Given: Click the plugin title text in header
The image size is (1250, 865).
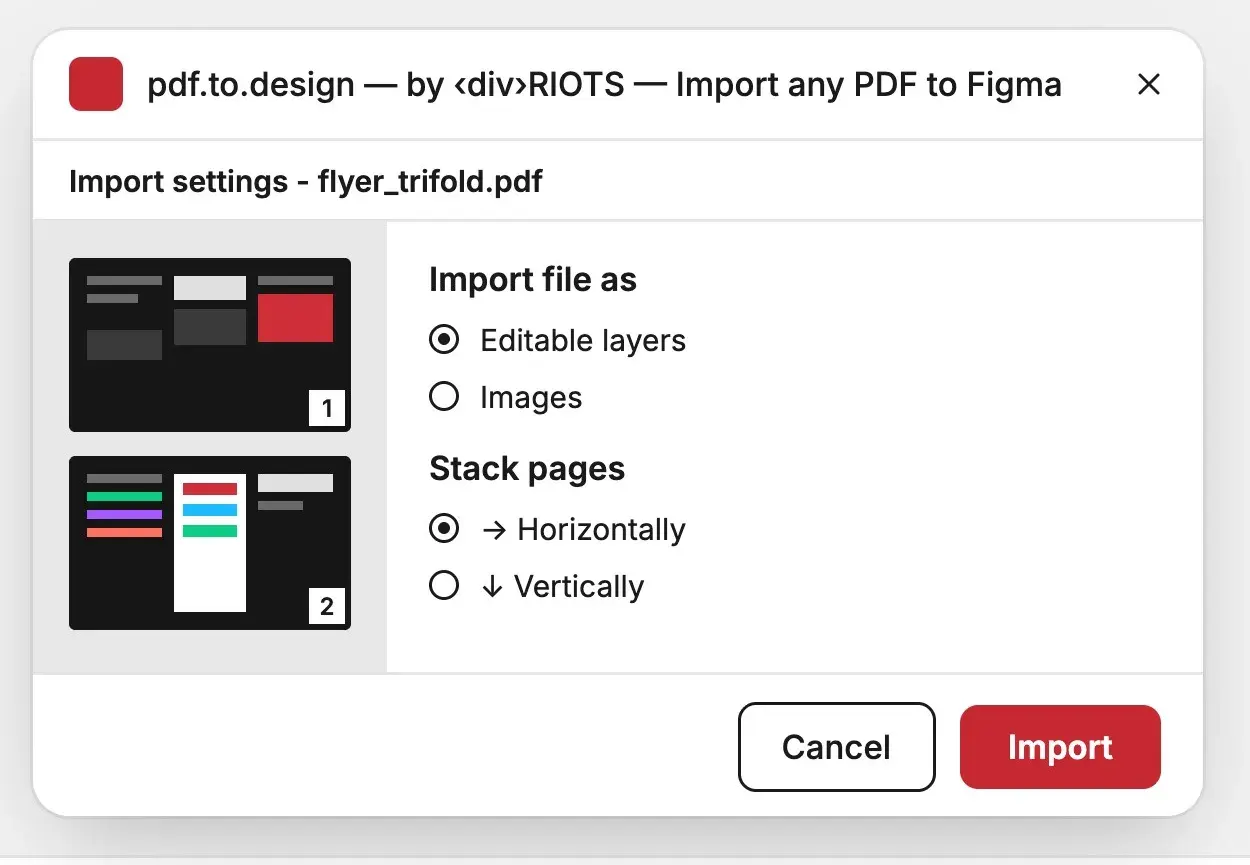Looking at the screenshot, I should tap(604, 85).
